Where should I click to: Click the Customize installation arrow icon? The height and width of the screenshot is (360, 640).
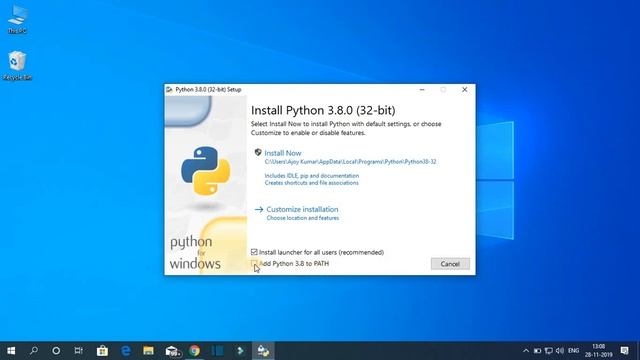[x=259, y=209]
